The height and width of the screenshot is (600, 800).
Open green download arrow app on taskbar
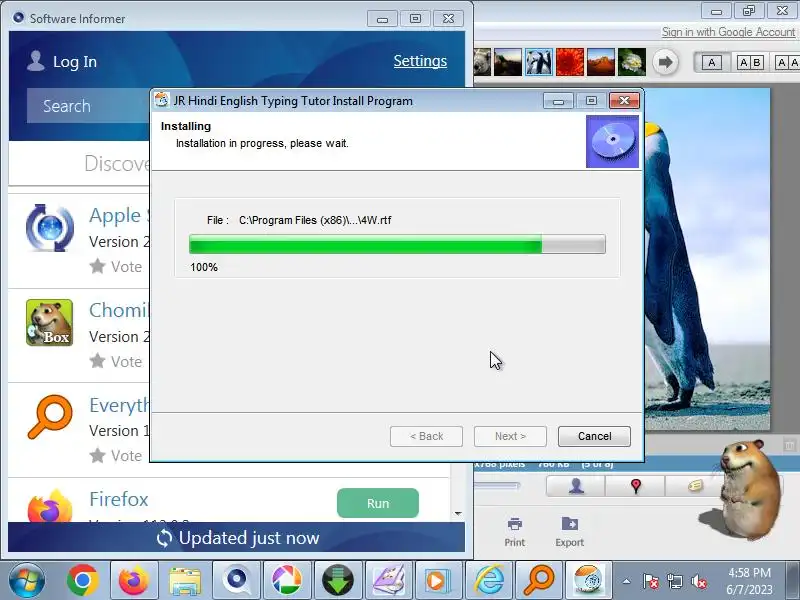[338, 580]
